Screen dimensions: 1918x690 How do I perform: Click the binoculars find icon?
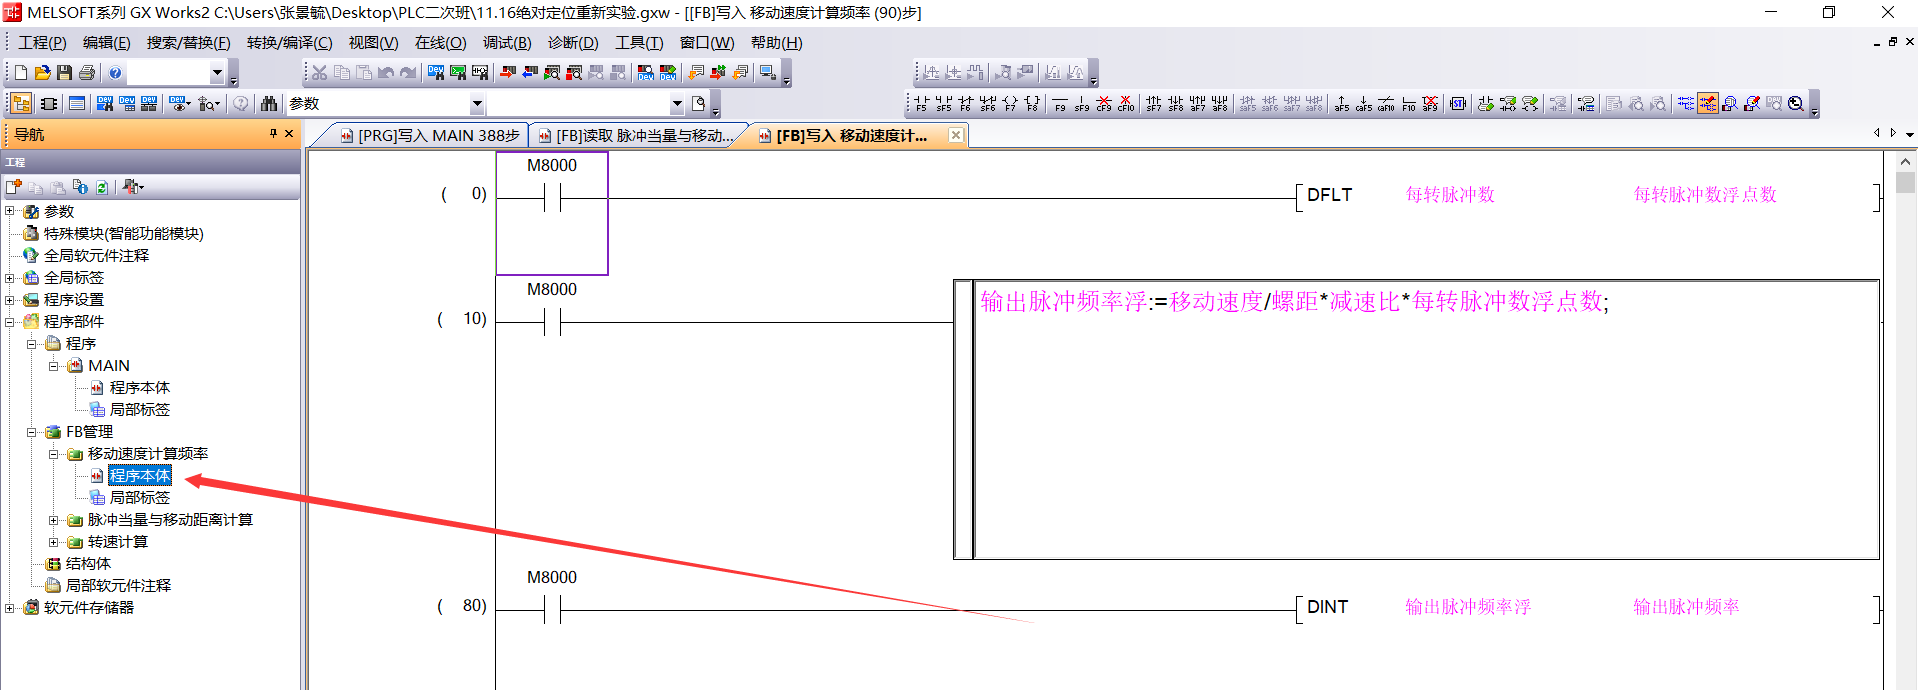coord(268,104)
